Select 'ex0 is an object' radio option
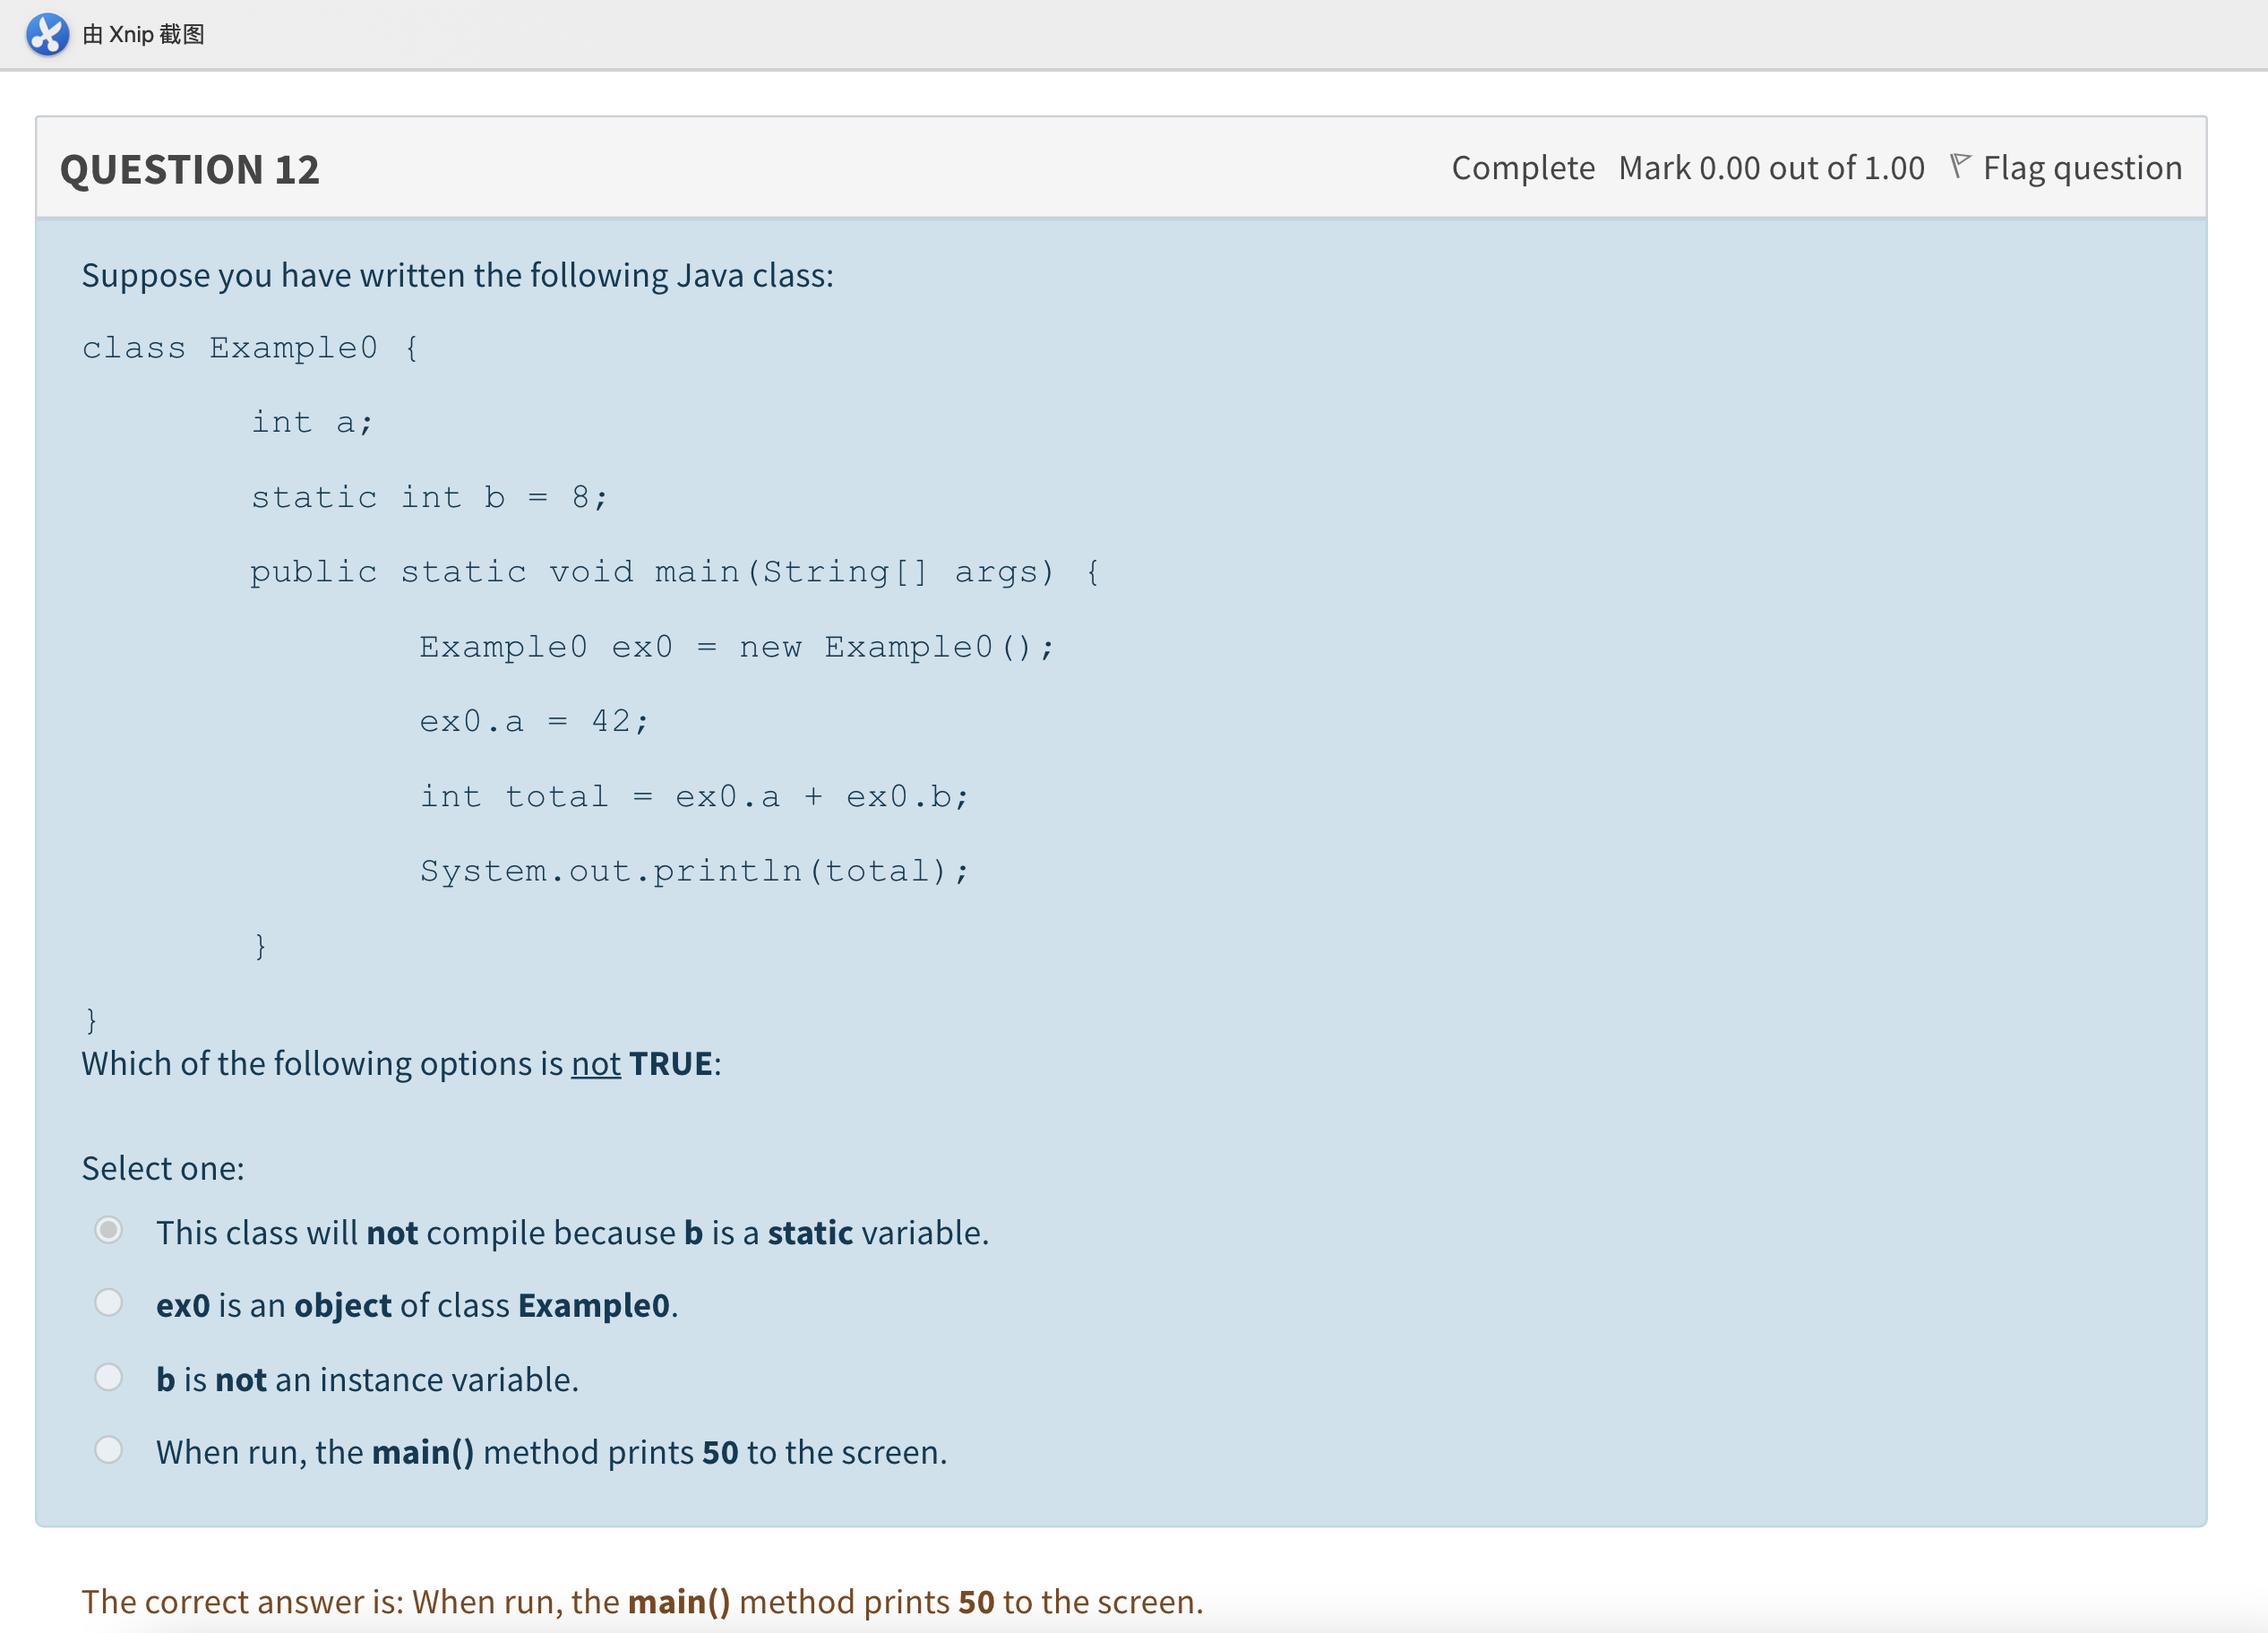 109,1303
